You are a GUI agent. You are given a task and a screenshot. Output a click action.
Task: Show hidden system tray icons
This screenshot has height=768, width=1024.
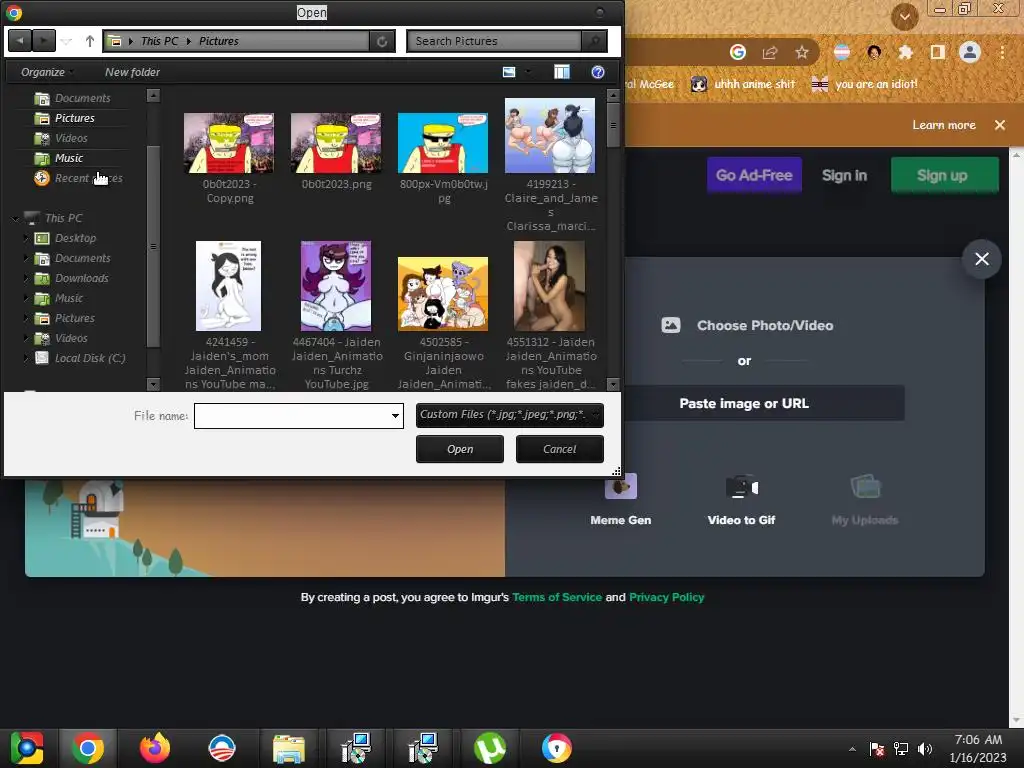coord(852,749)
